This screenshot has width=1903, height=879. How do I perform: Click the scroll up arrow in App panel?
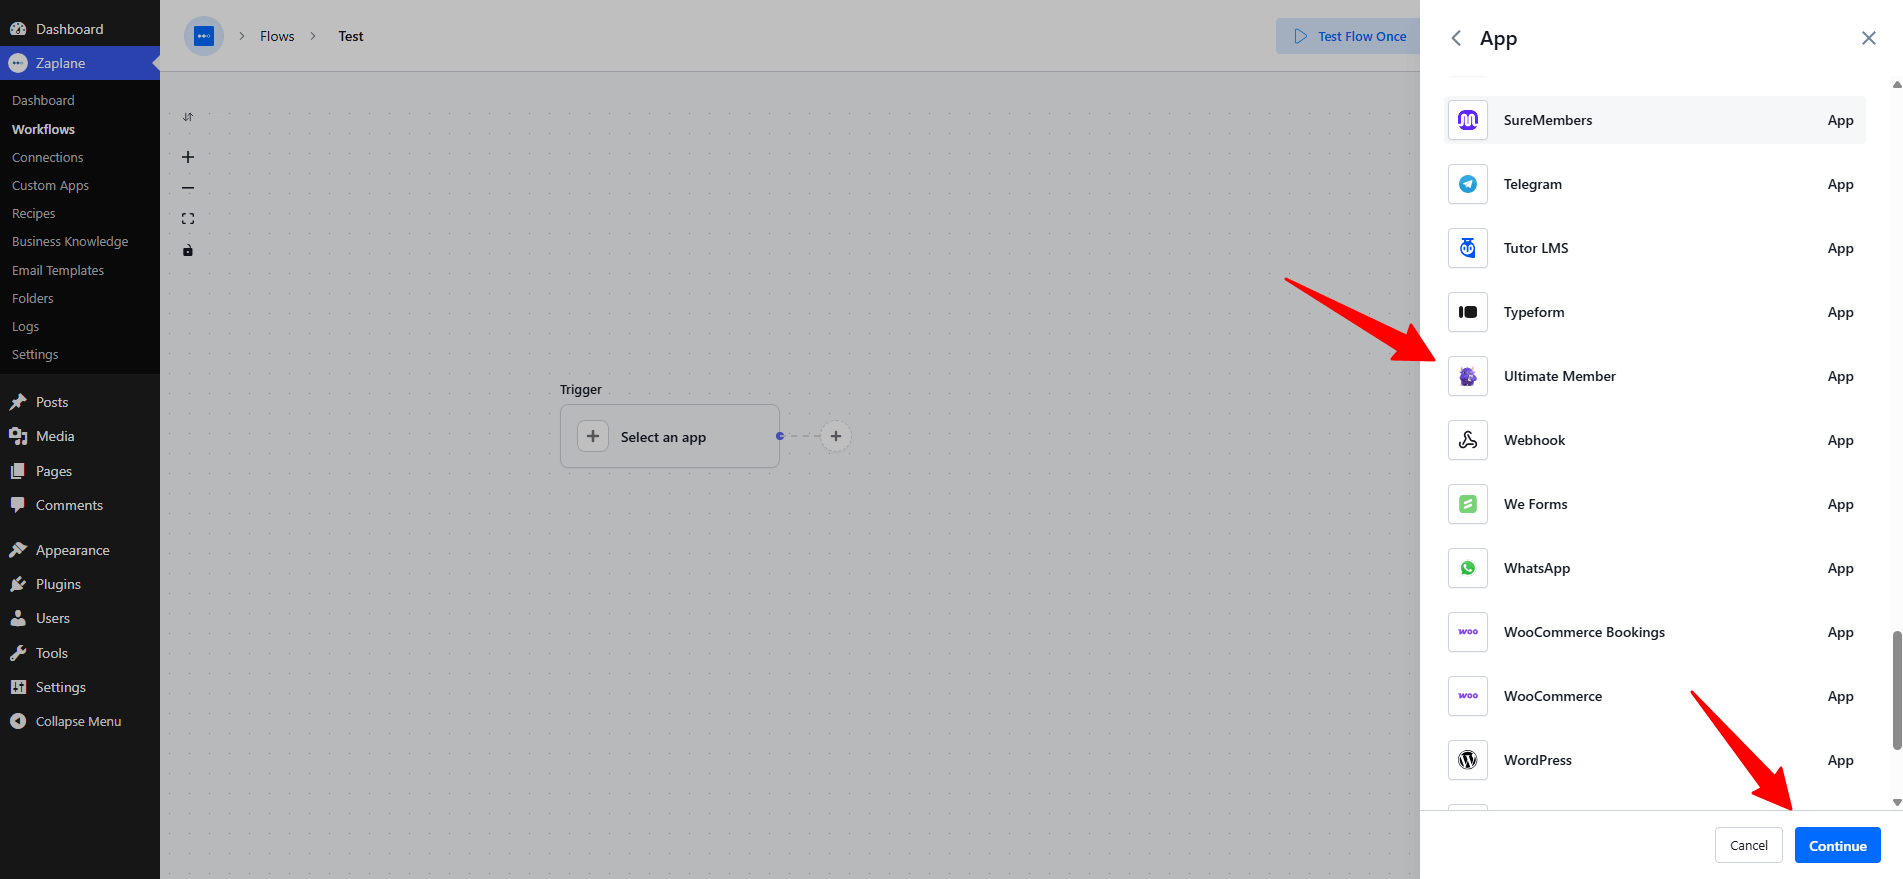click(1897, 85)
